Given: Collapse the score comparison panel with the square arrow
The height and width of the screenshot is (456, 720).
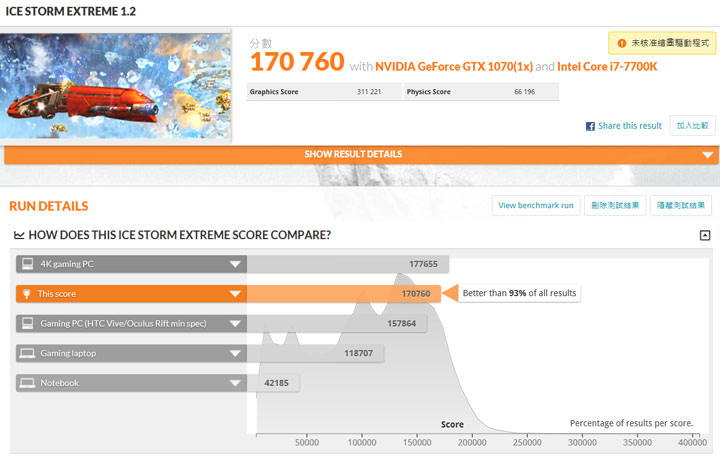Looking at the screenshot, I should pyautogui.click(x=705, y=236).
